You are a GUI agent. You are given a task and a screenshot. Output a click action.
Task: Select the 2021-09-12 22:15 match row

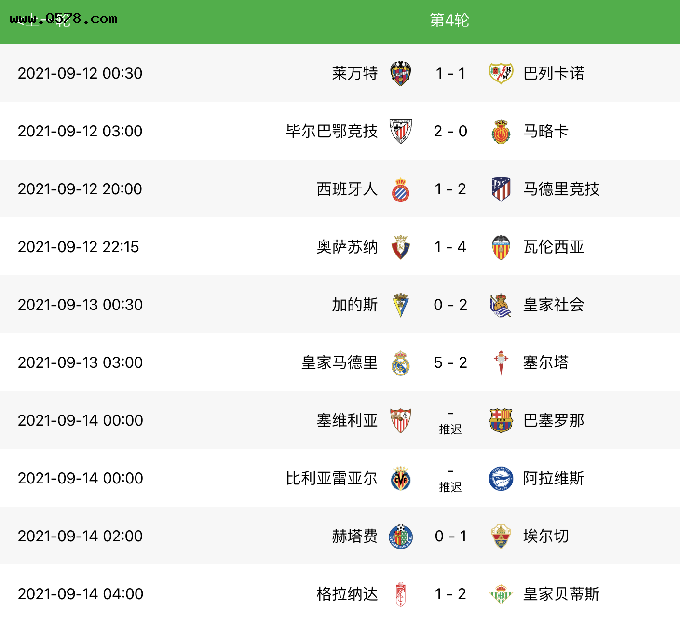[340, 247]
